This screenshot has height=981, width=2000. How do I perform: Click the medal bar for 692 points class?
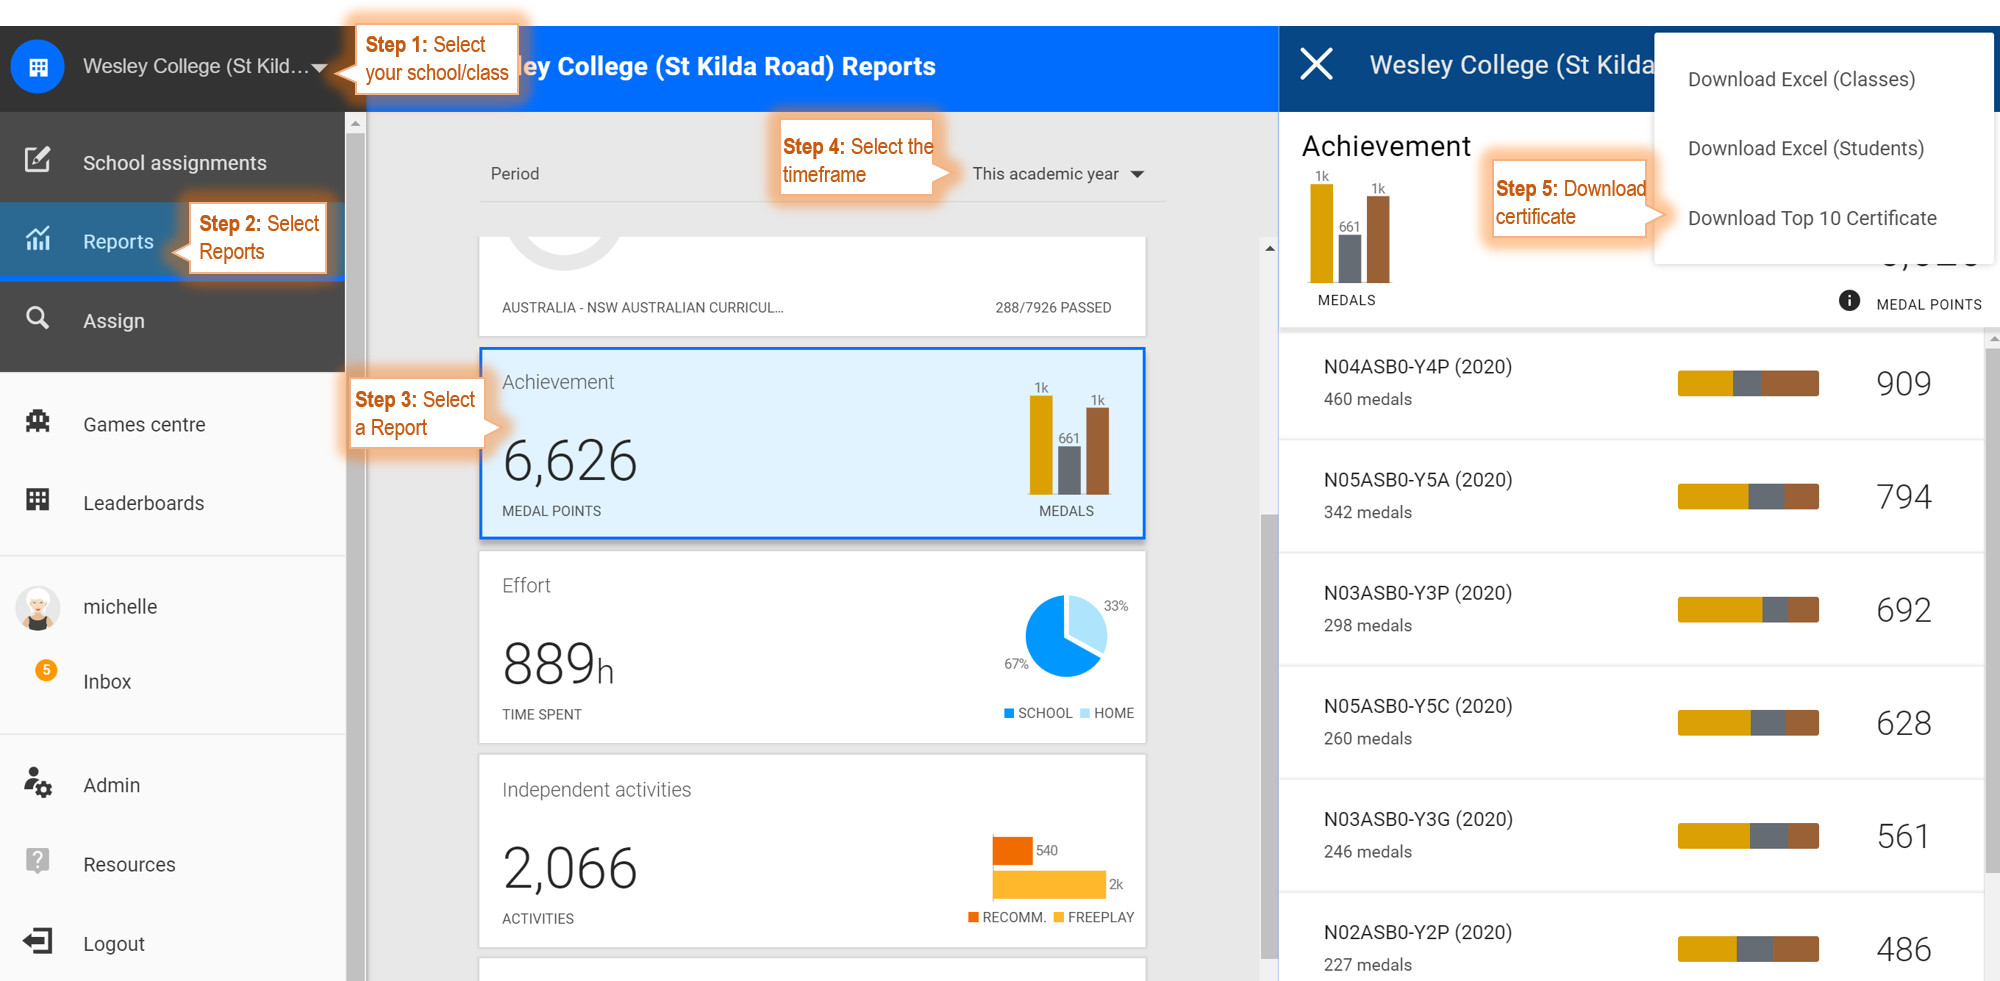point(1748,609)
